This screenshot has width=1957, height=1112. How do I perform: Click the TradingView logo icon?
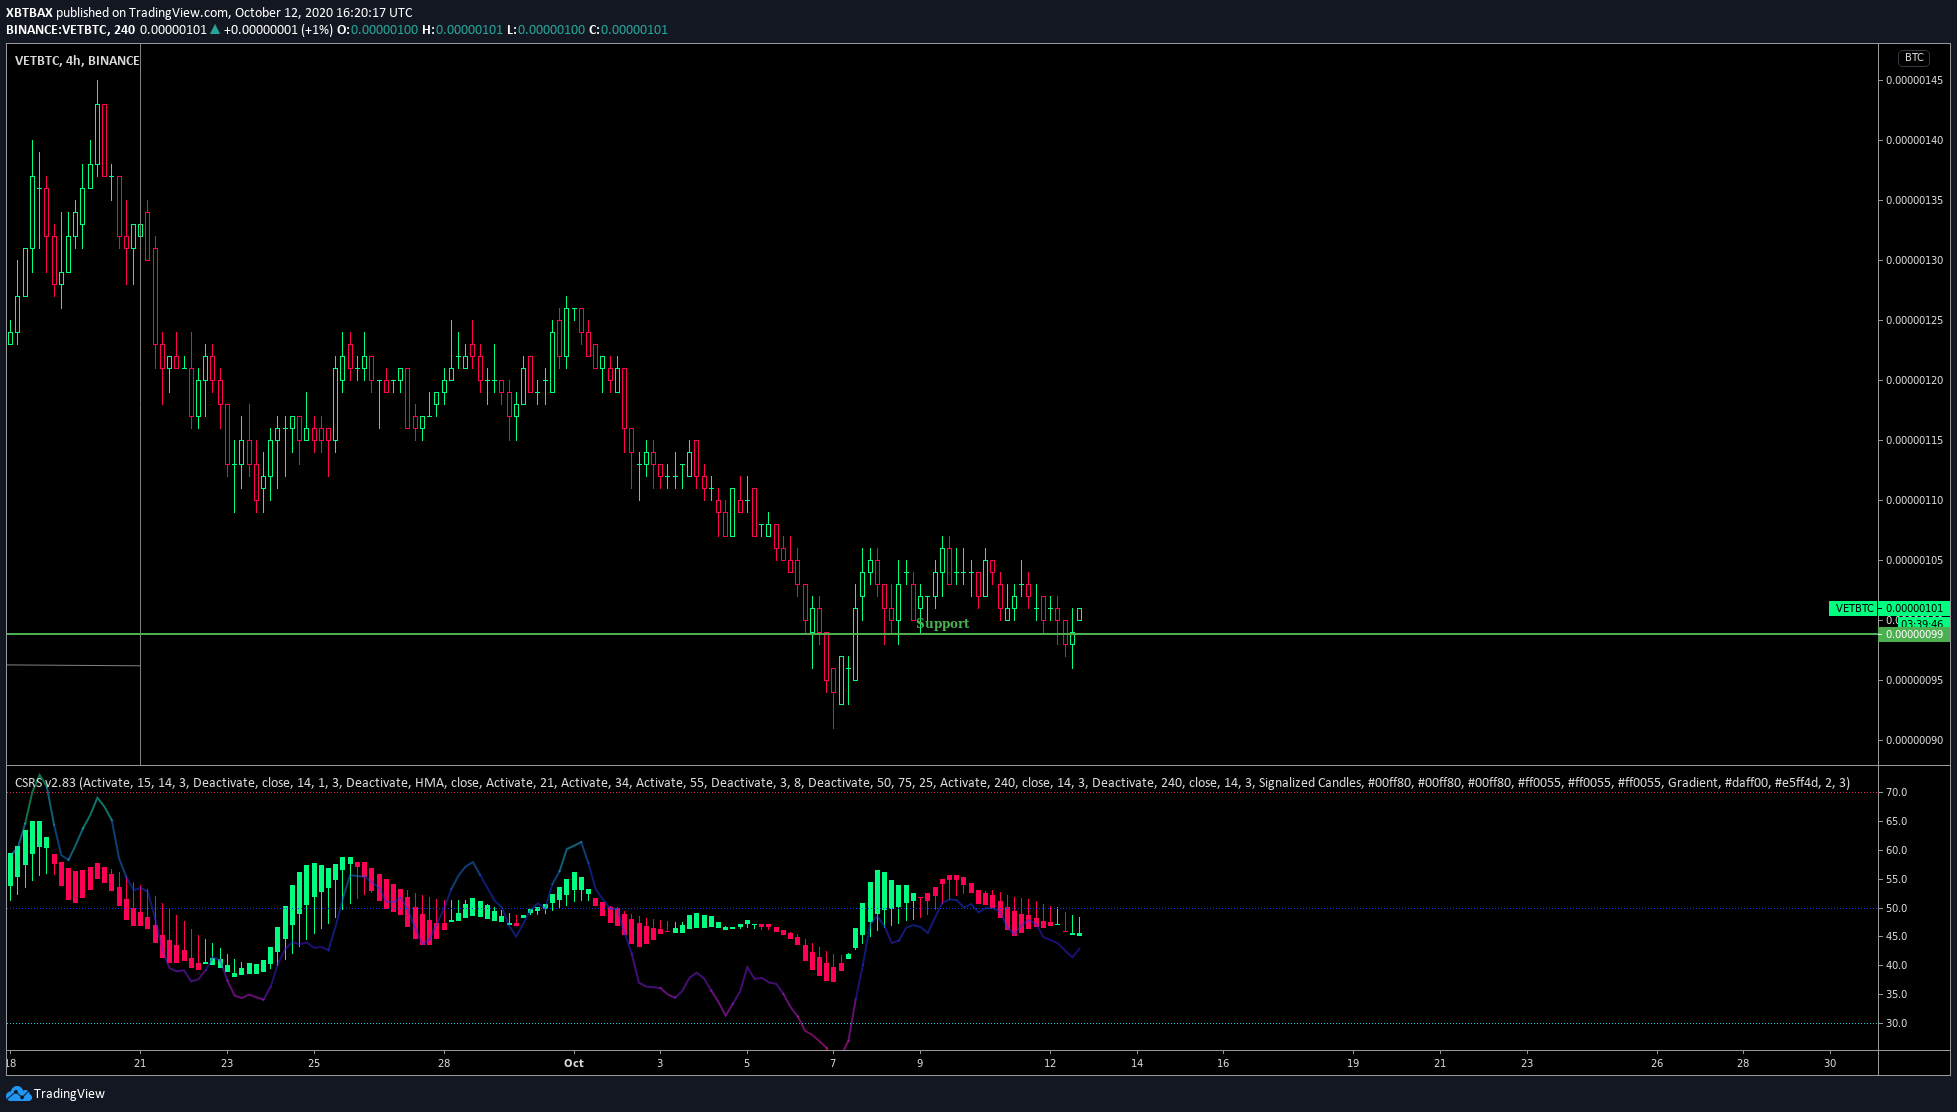(18, 1093)
